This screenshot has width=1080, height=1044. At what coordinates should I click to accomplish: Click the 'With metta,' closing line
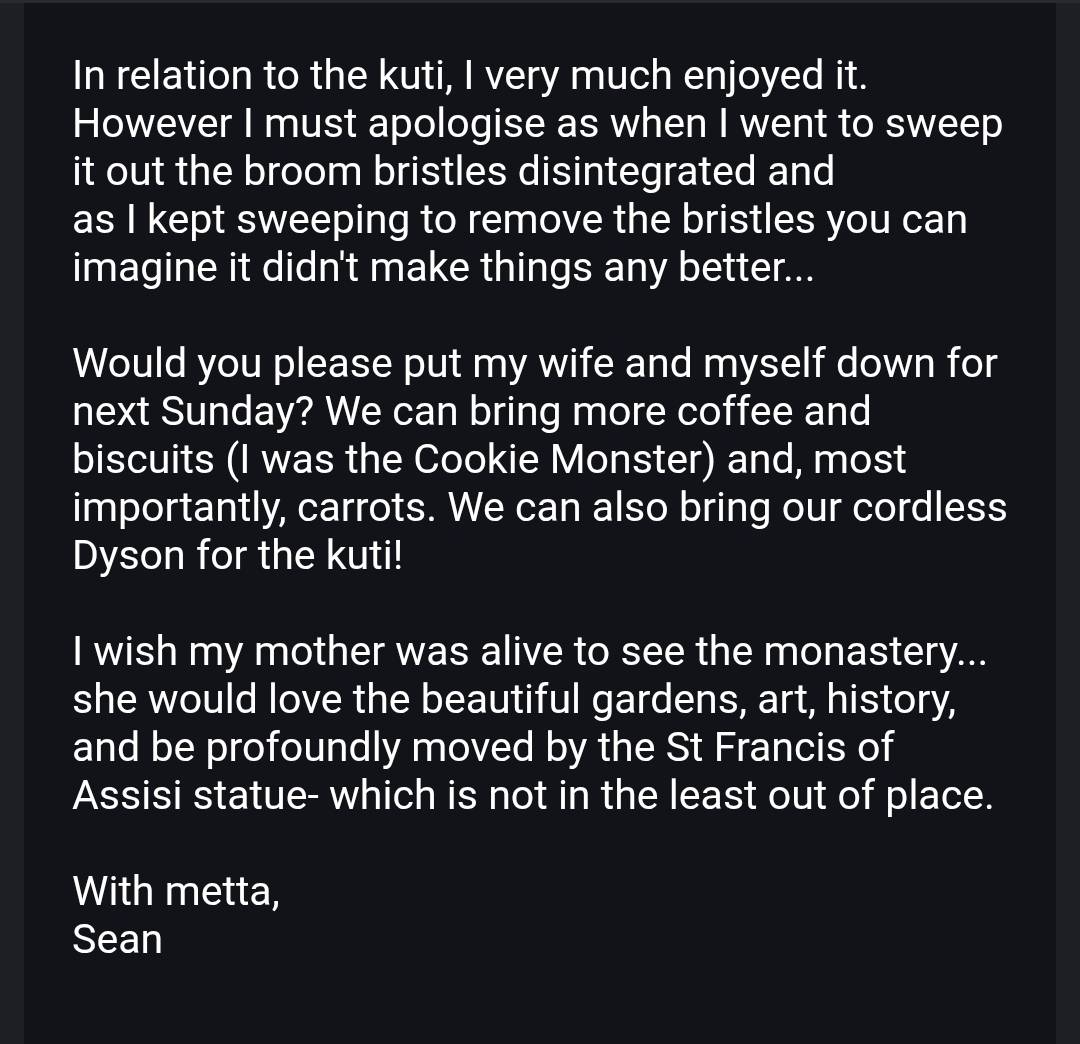pos(176,890)
